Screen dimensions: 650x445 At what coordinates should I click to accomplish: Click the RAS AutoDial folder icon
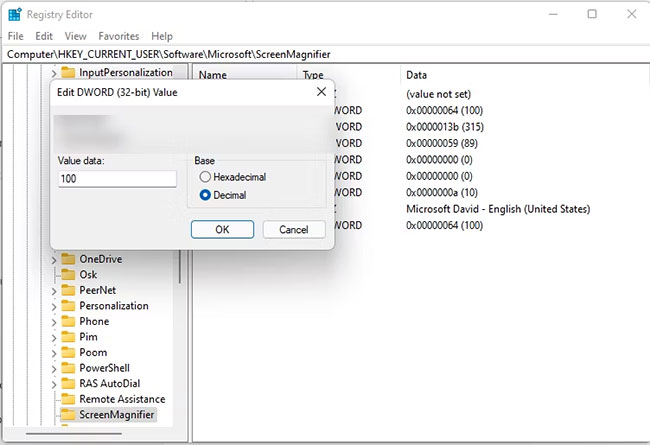pos(68,384)
